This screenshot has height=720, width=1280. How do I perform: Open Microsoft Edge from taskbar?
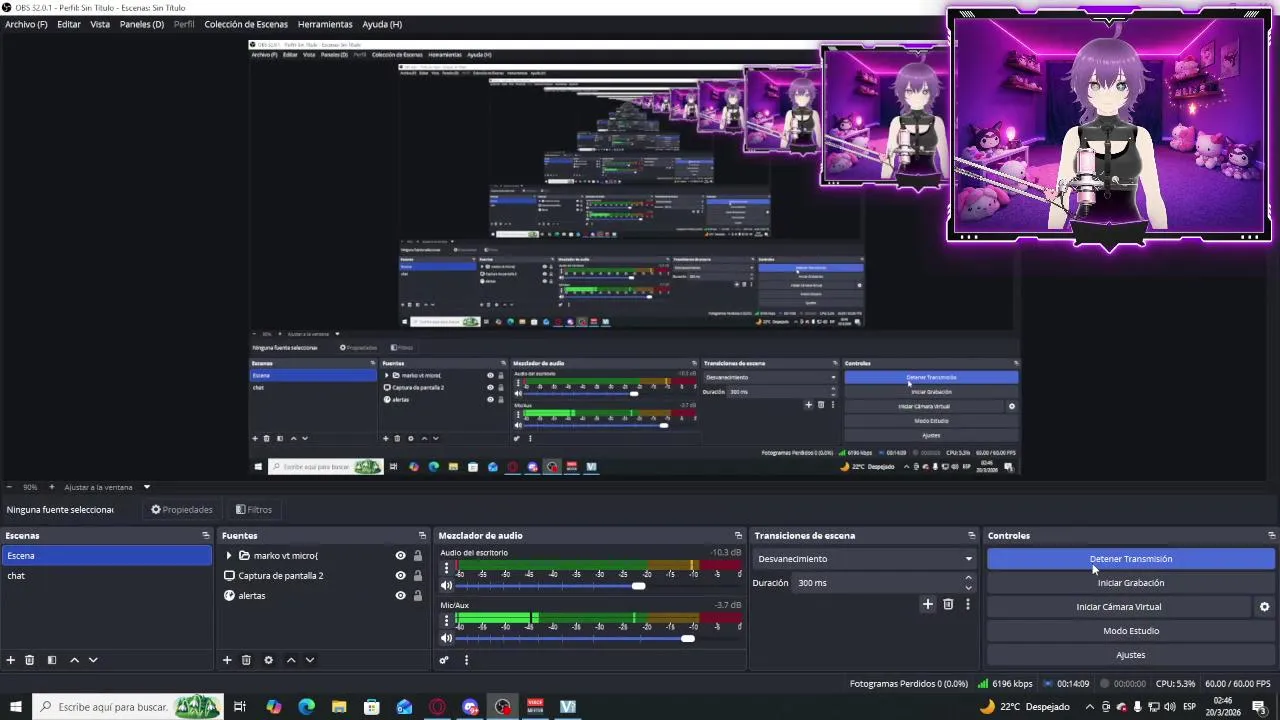[x=307, y=707]
